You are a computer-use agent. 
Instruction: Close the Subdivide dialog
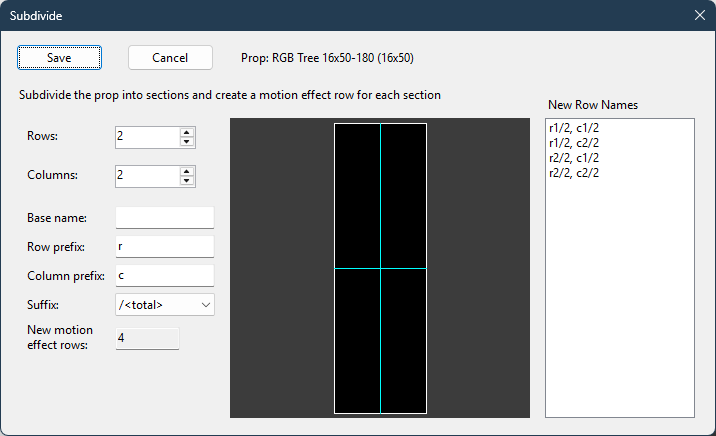click(x=700, y=16)
